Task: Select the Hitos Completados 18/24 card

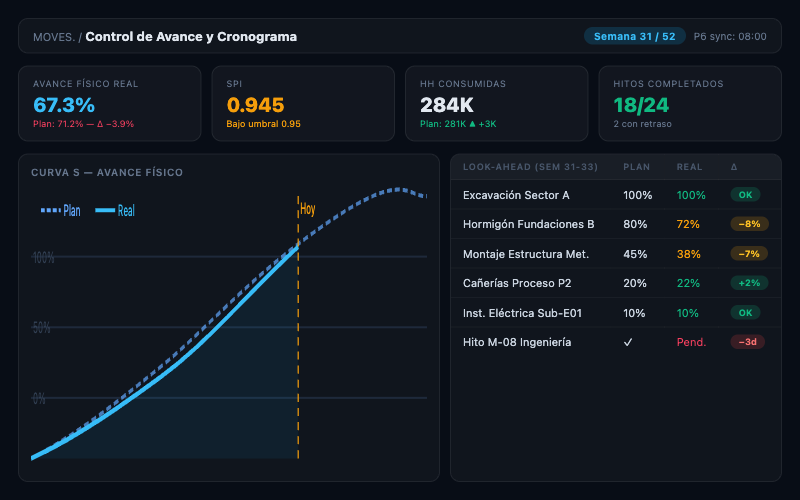Action: [x=690, y=104]
